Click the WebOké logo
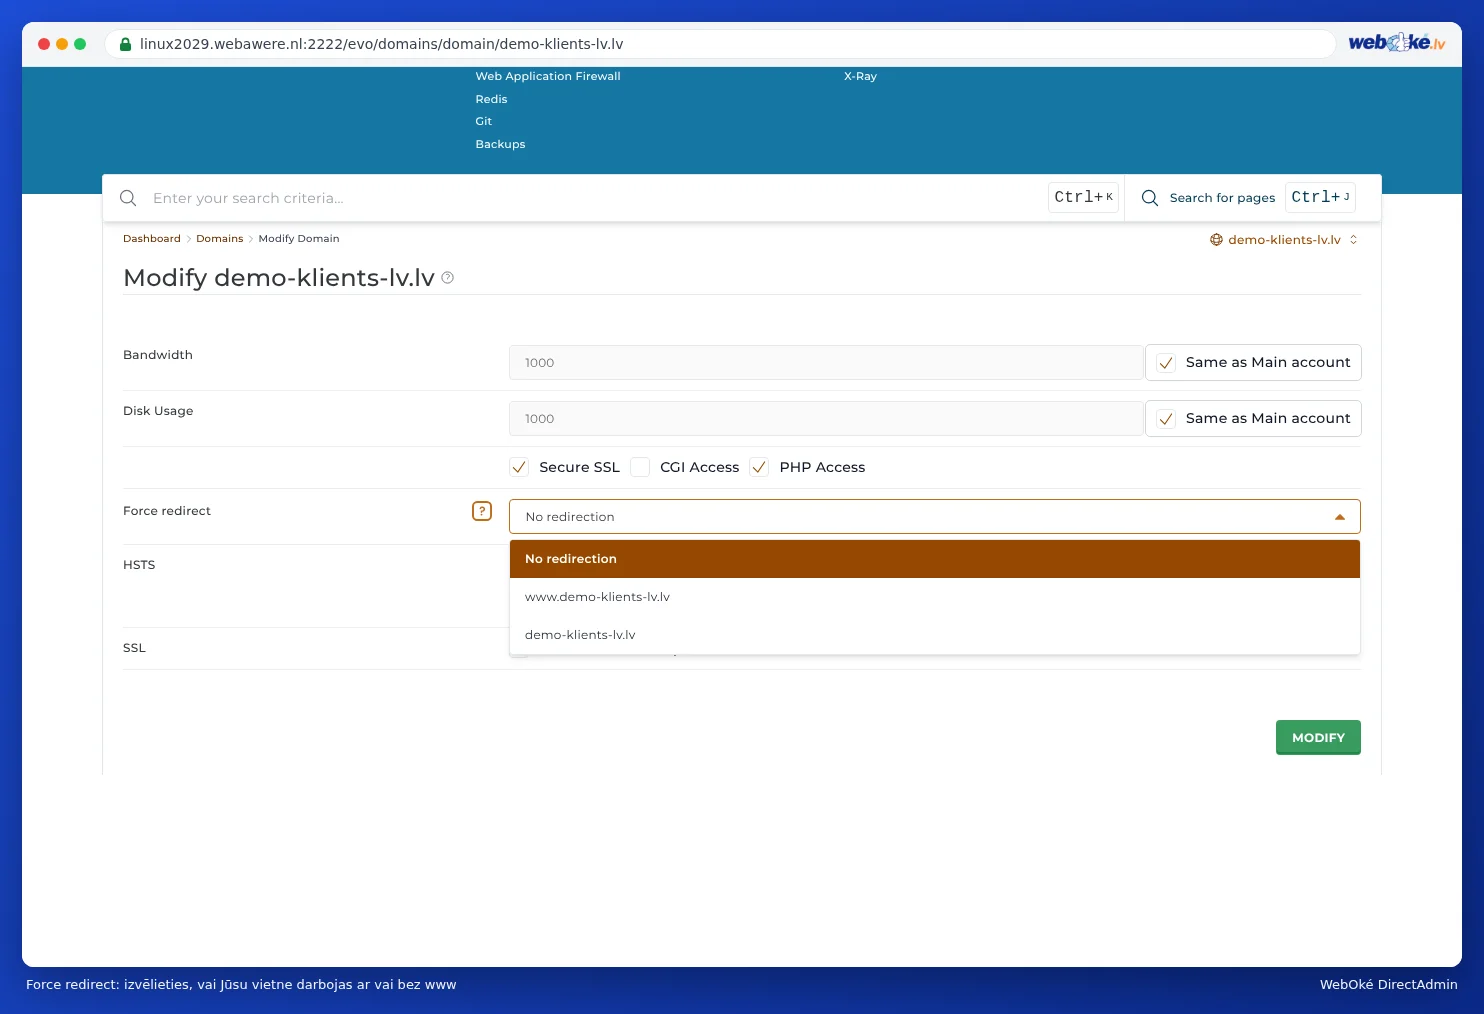Screen dimensions: 1484x1014 (1397, 43)
